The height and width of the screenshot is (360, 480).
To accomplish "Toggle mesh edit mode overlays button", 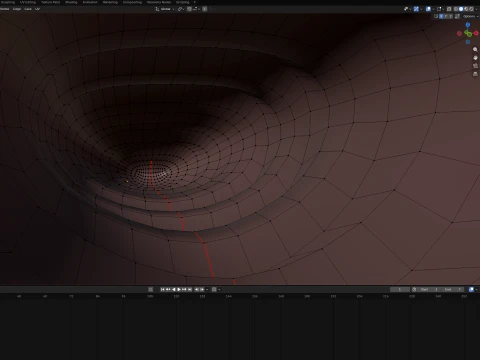I will coord(439,9).
